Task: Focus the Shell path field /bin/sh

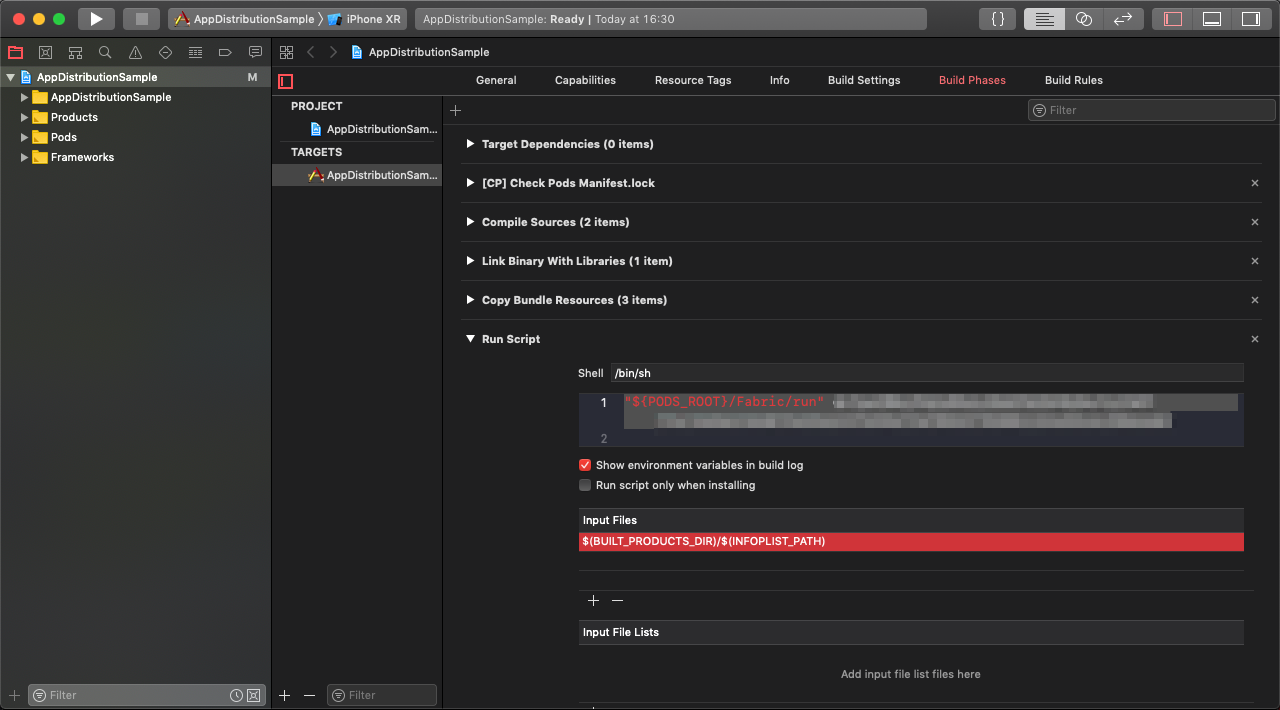Action: pyautogui.click(x=927, y=373)
